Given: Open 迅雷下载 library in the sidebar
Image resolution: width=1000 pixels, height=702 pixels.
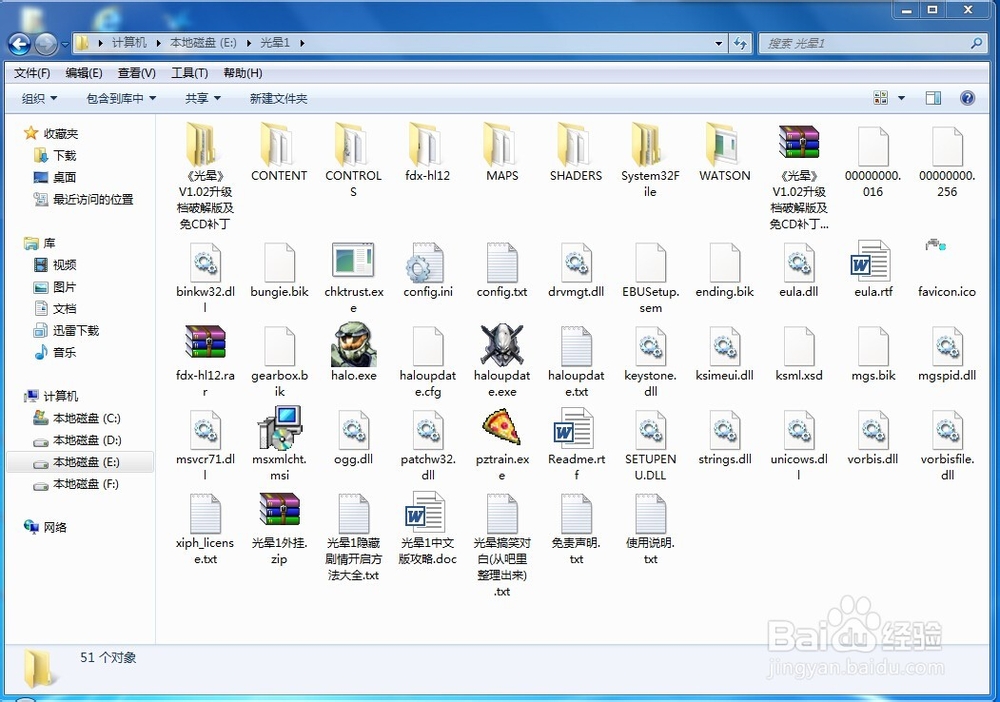Looking at the screenshot, I should pyautogui.click(x=75, y=330).
